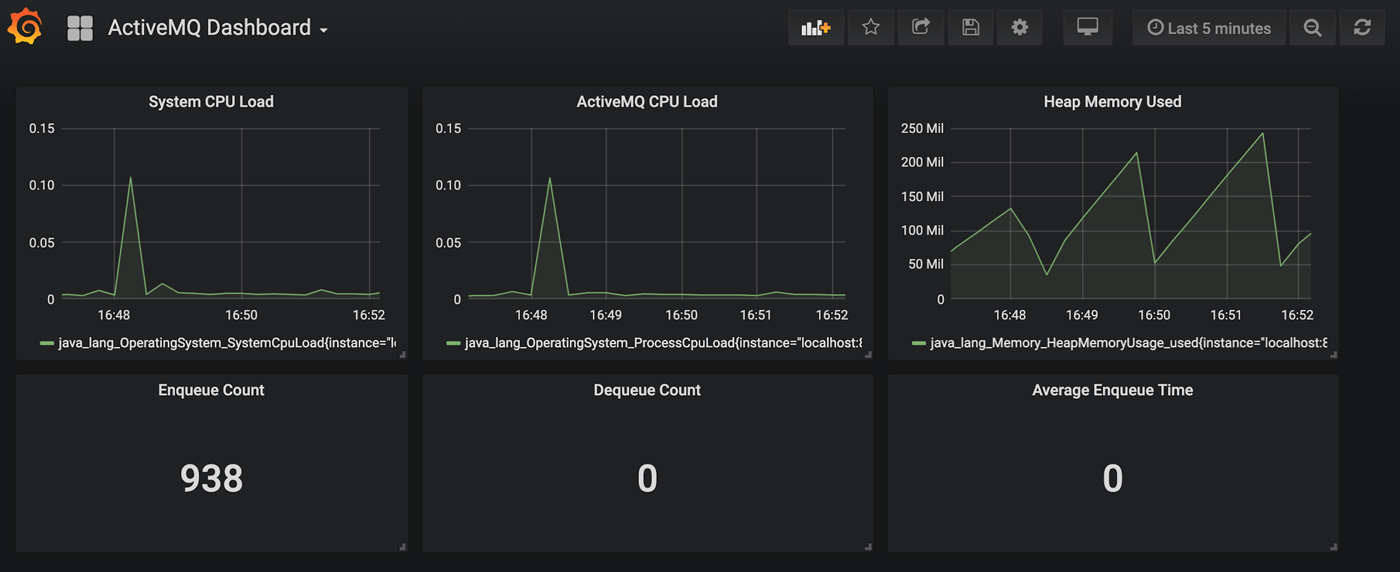Screen dimensions: 1400x572
Task: Click the 16:50 label under System CPU Load
Action: tap(241, 315)
